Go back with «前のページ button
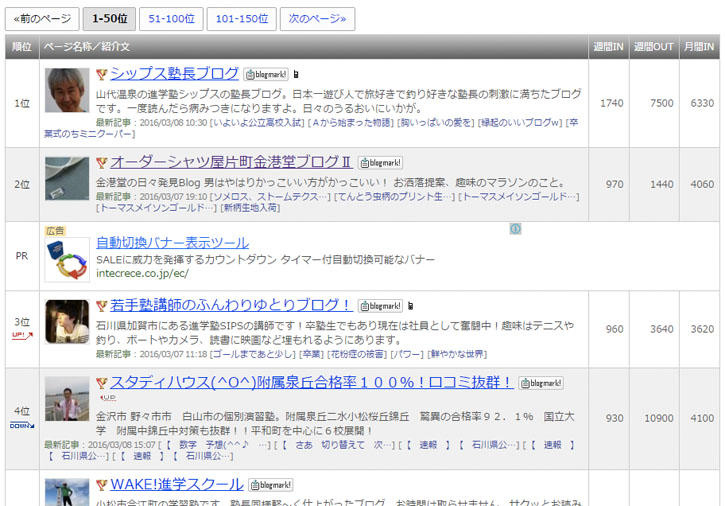This screenshot has height=506, width=725. 42,18
